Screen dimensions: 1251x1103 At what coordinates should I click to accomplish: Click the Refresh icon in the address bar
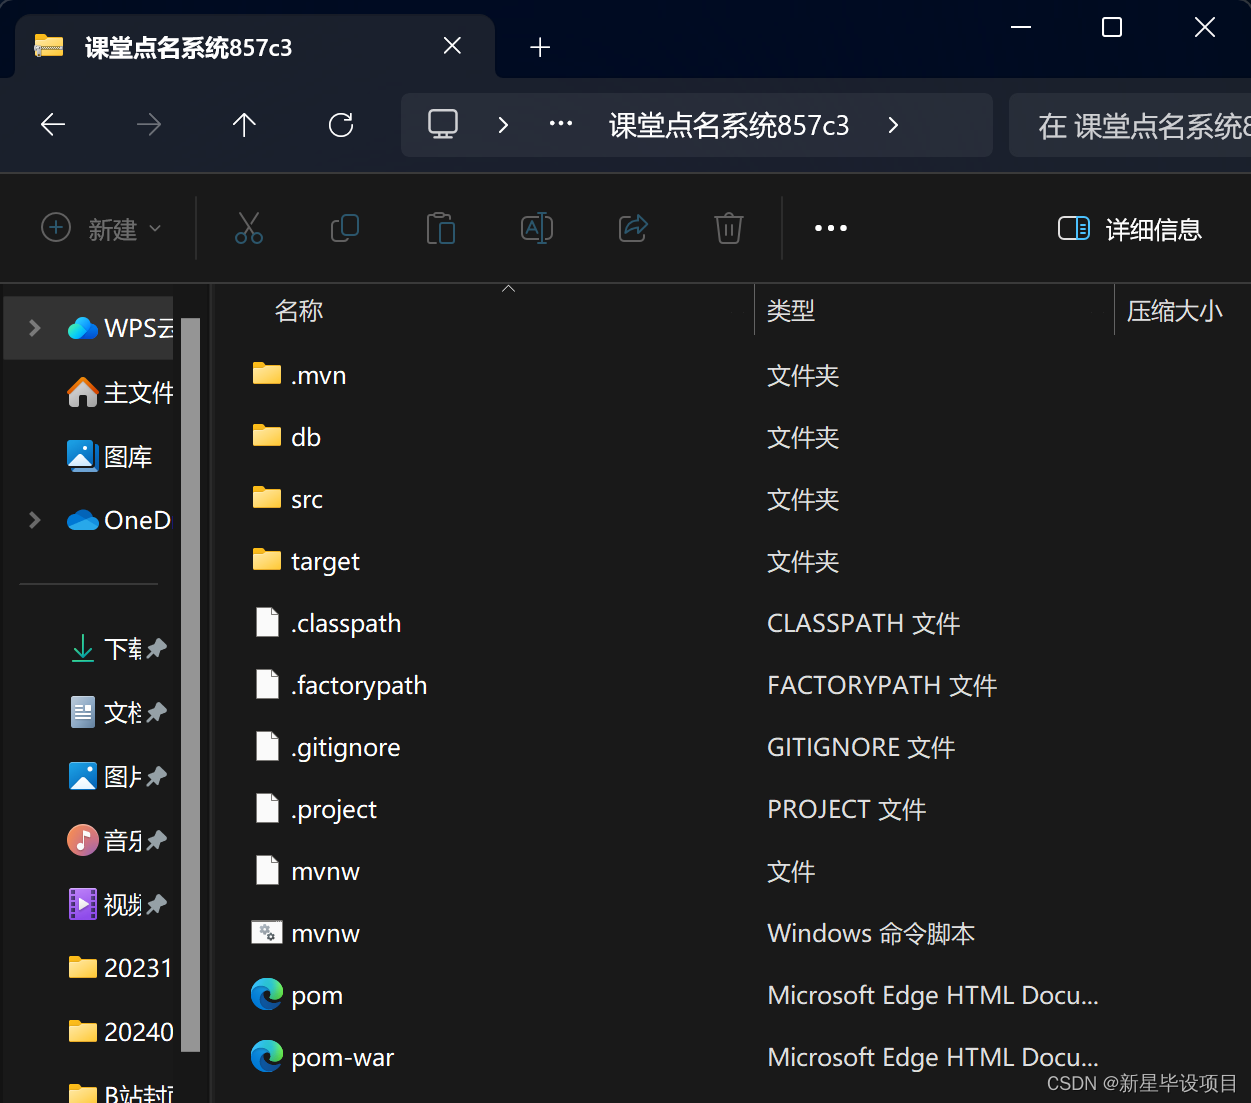click(340, 124)
